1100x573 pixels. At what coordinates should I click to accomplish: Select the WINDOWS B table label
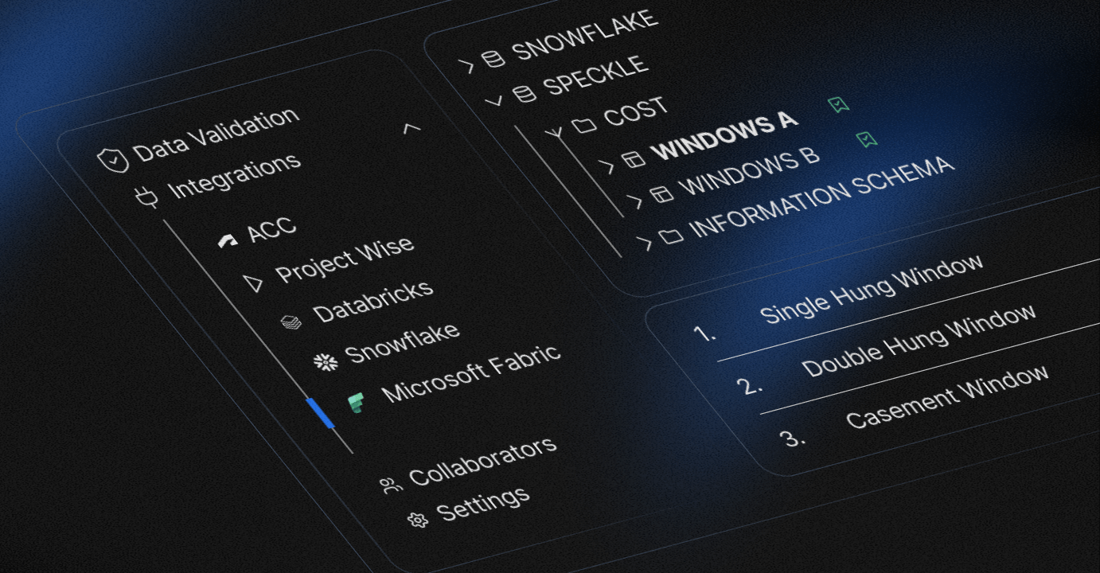(x=751, y=172)
